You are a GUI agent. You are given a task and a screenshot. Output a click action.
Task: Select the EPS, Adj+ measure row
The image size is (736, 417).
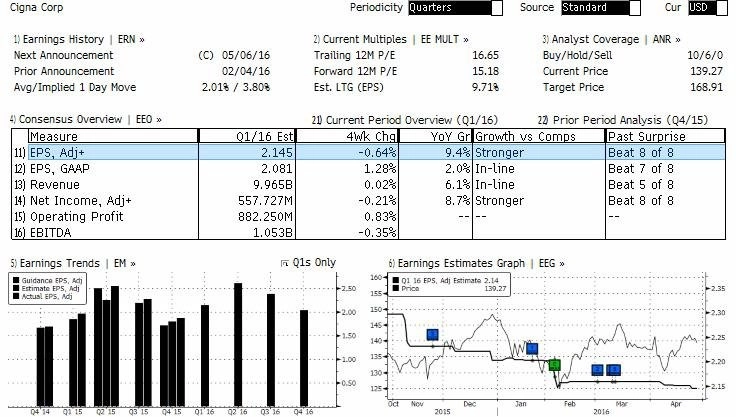click(368, 152)
